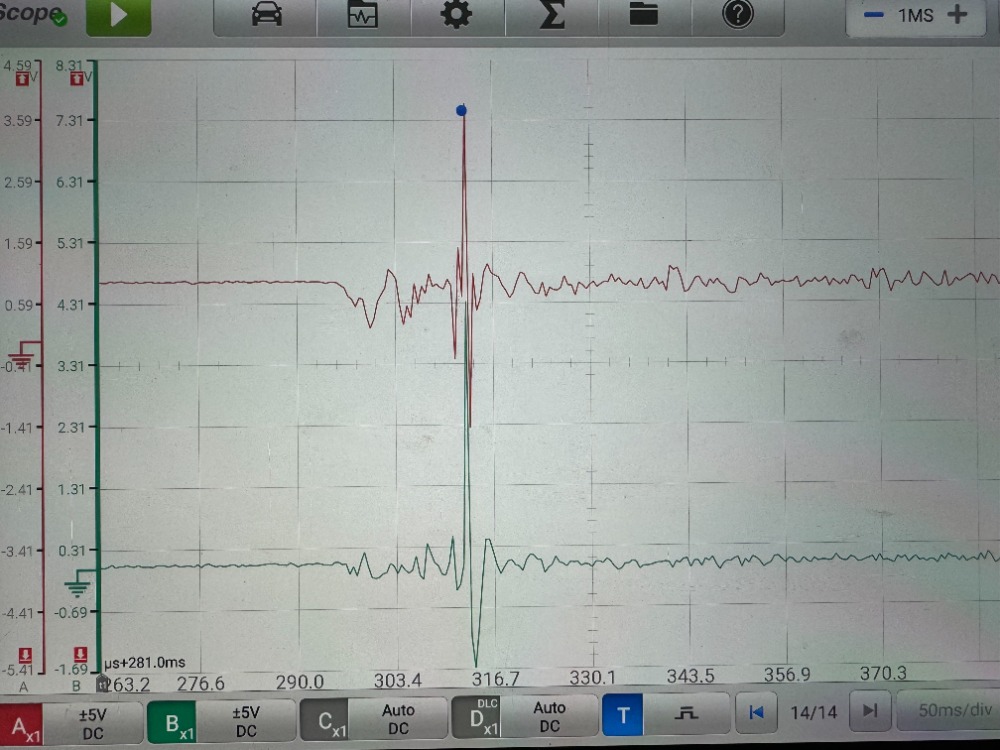This screenshot has width=1000, height=750.
Task: Click the blue T trigger button
Action: (624, 716)
